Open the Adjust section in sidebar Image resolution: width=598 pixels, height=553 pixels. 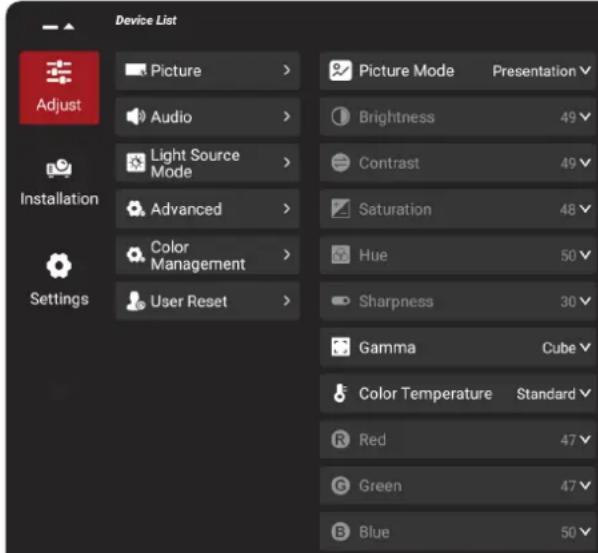pyautogui.click(x=59, y=88)
